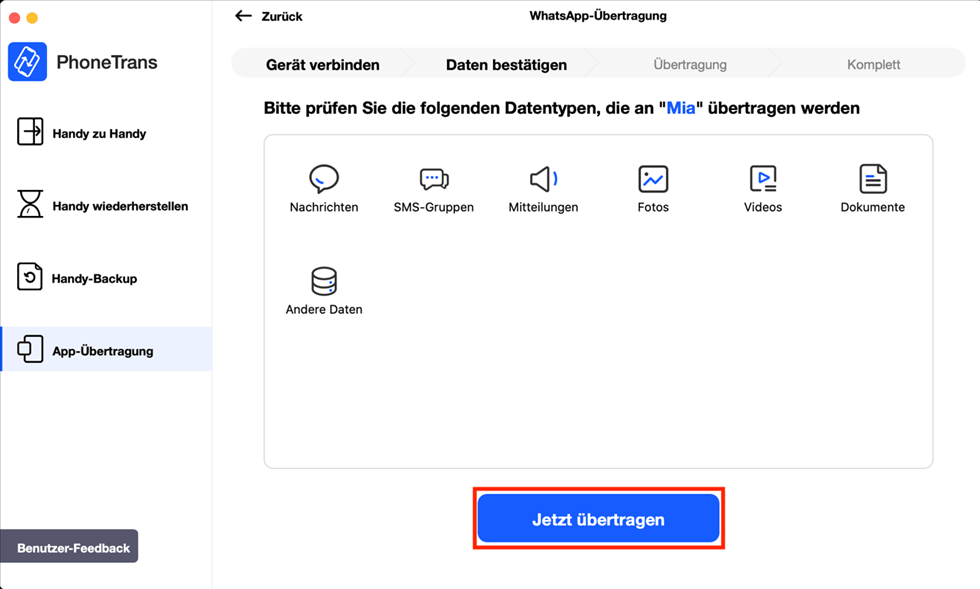The width and height of the screenshot is (980, 589).
Task: Go to Komplett step
Action: pos(874,64)
